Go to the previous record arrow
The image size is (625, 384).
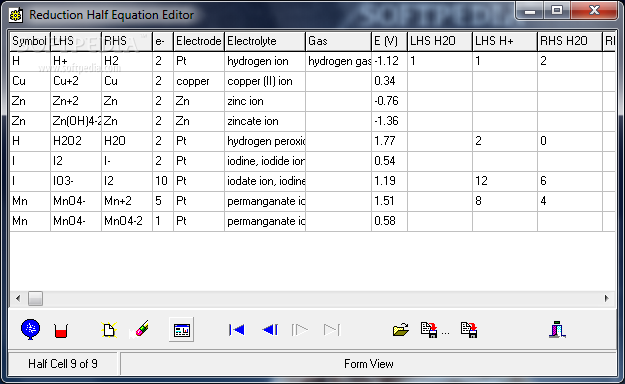tap(270, 330)
